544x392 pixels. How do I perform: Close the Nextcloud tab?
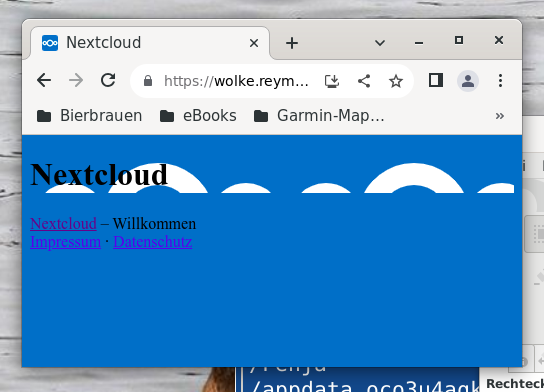[x=254, y=43]
